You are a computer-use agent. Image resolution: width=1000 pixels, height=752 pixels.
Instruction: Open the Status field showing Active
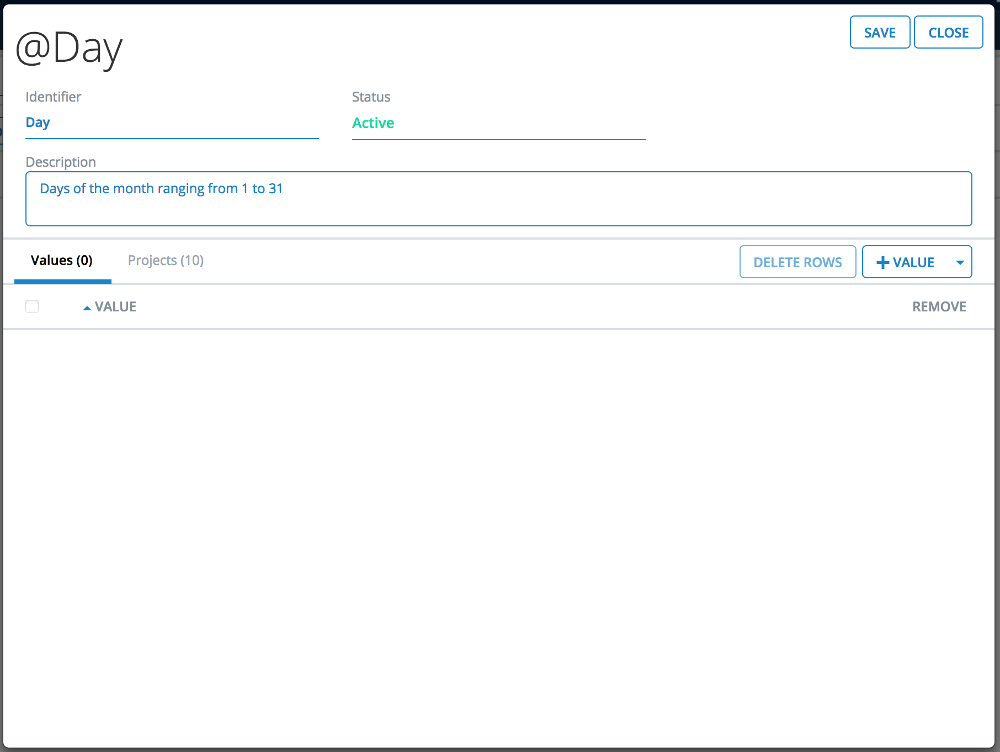[x=498, y=123]
